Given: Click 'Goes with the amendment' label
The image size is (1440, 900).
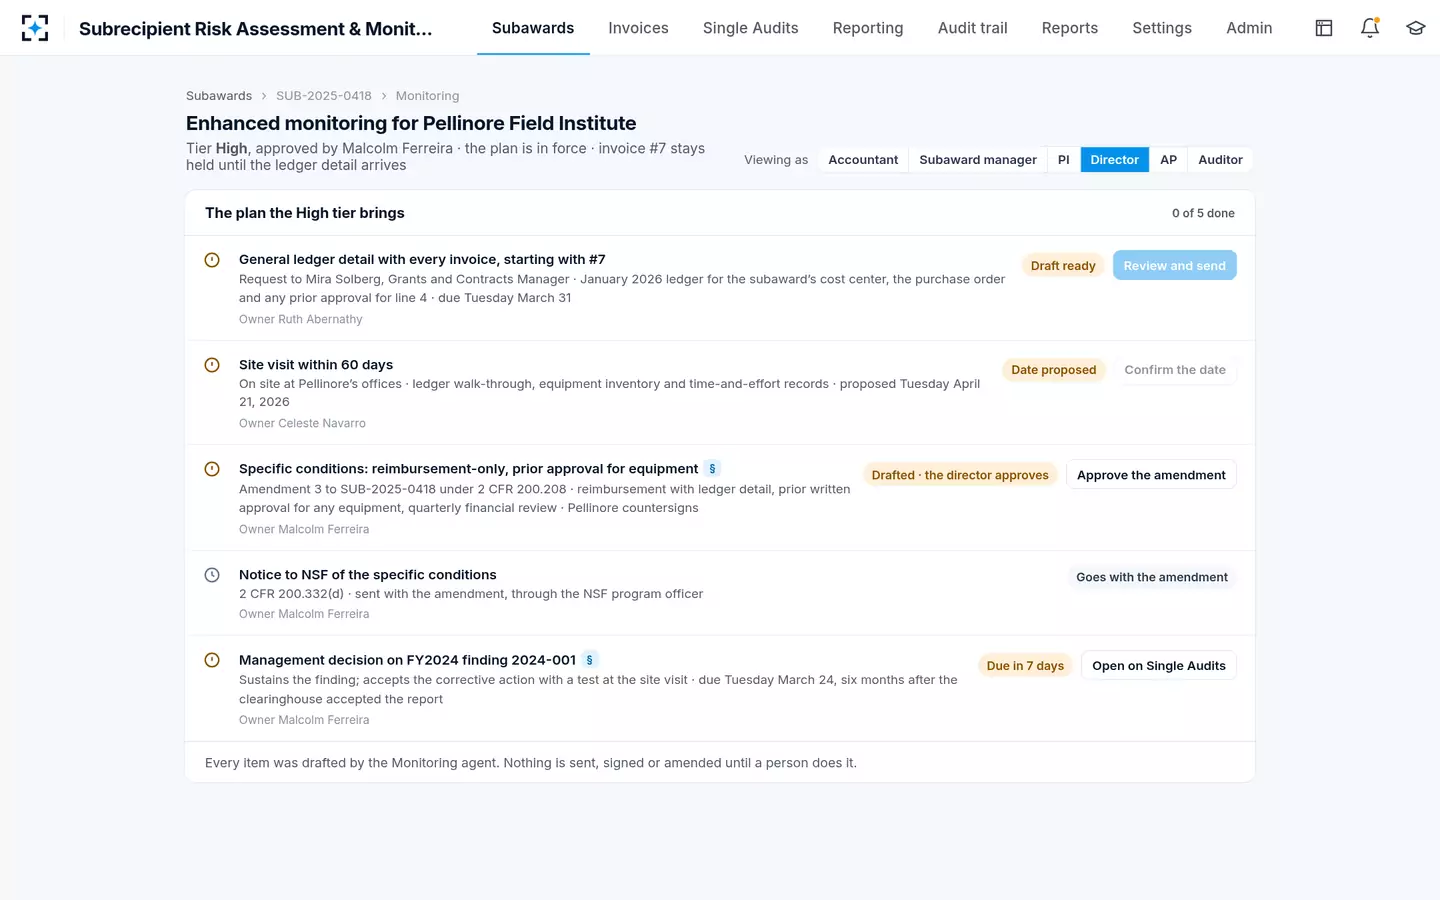Looking at the screenshot, I should [1152, 577].
